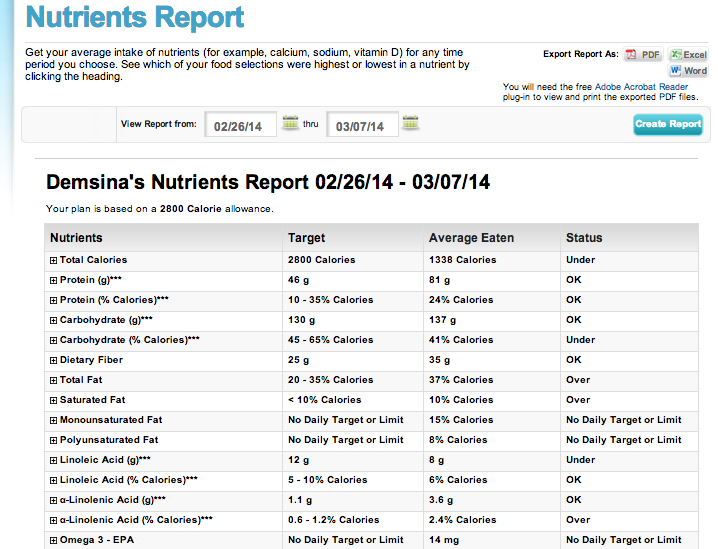Export report as Excel
The height and width of the screenshot is (549, 718).
pyautogui.click(x=688, y=55)
